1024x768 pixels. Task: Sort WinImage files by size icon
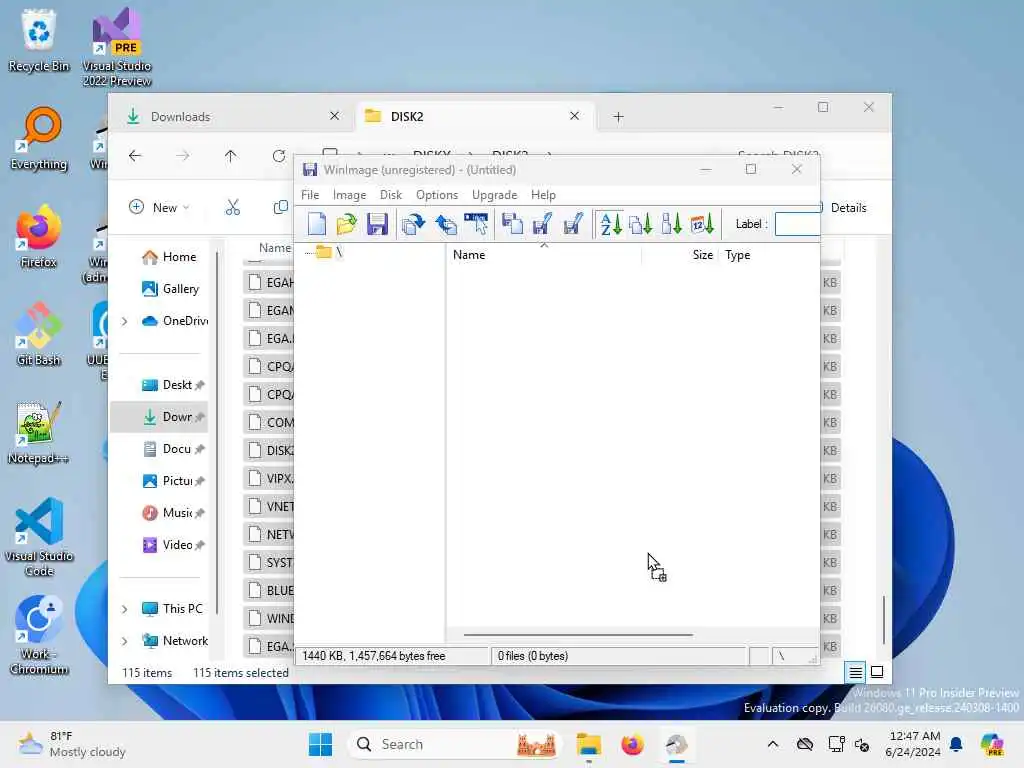(671, 224)
